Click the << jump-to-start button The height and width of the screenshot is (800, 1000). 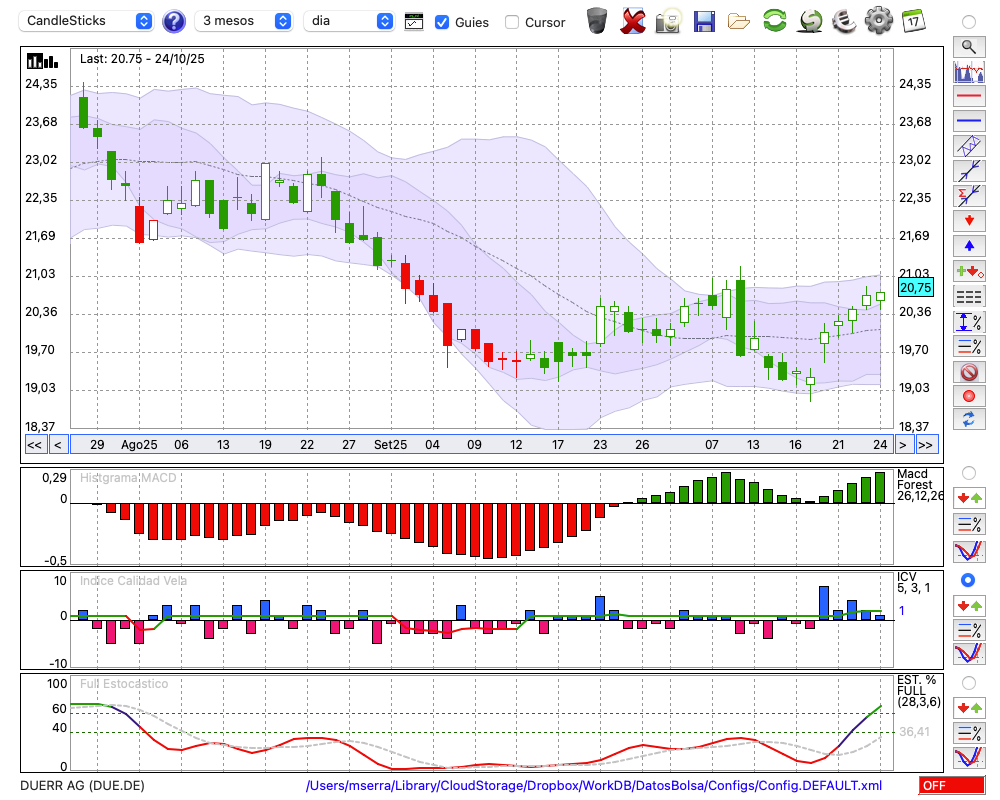(x=34, y=444)
